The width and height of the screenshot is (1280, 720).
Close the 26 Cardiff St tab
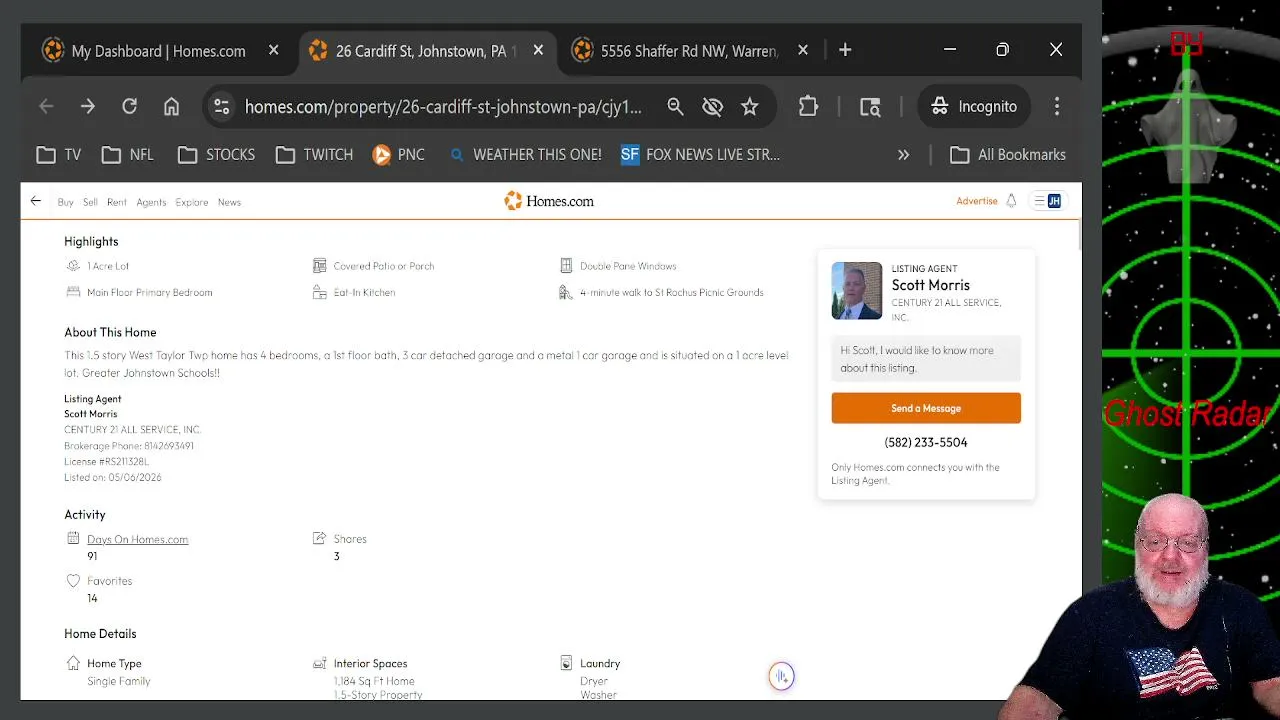click(x=539, y=50)
